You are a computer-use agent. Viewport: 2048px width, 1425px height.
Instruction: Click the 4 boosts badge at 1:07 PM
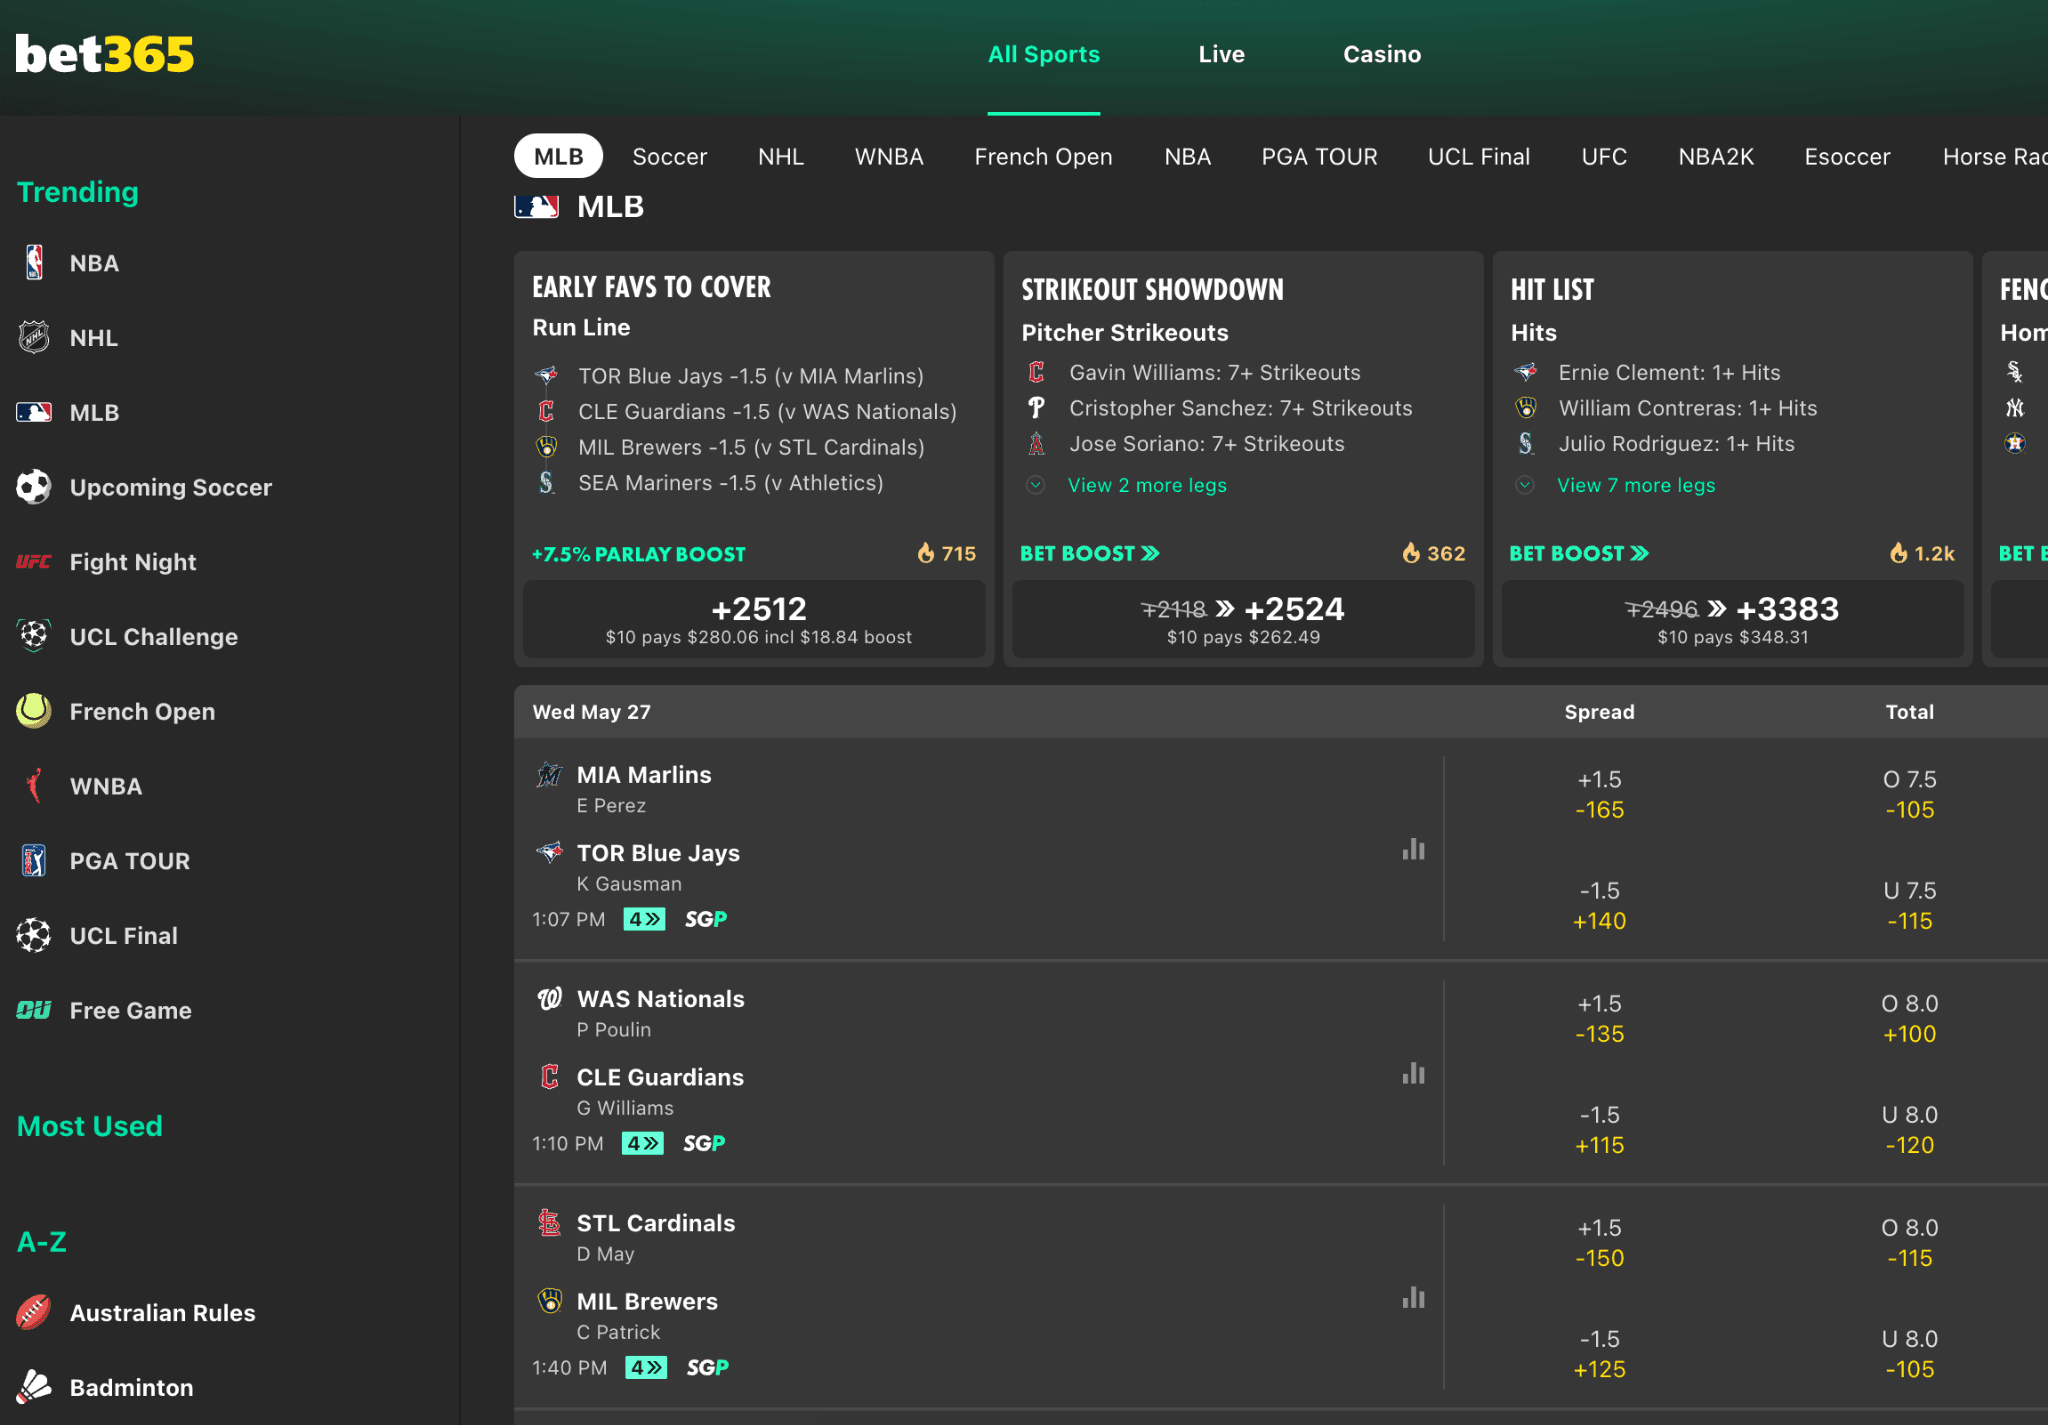click(x=644, y=919)
